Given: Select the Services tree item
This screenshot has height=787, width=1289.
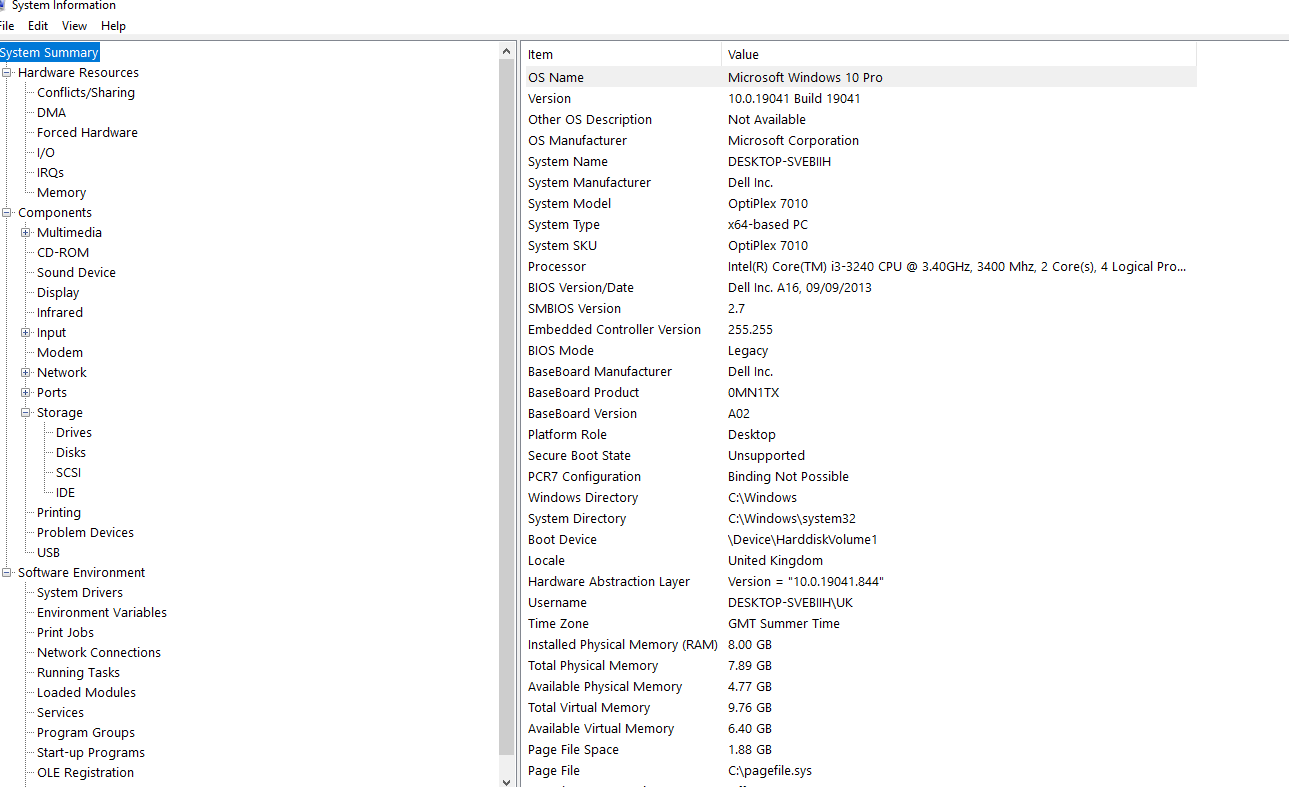Looking at the screenshot, I should pos(60,713).
